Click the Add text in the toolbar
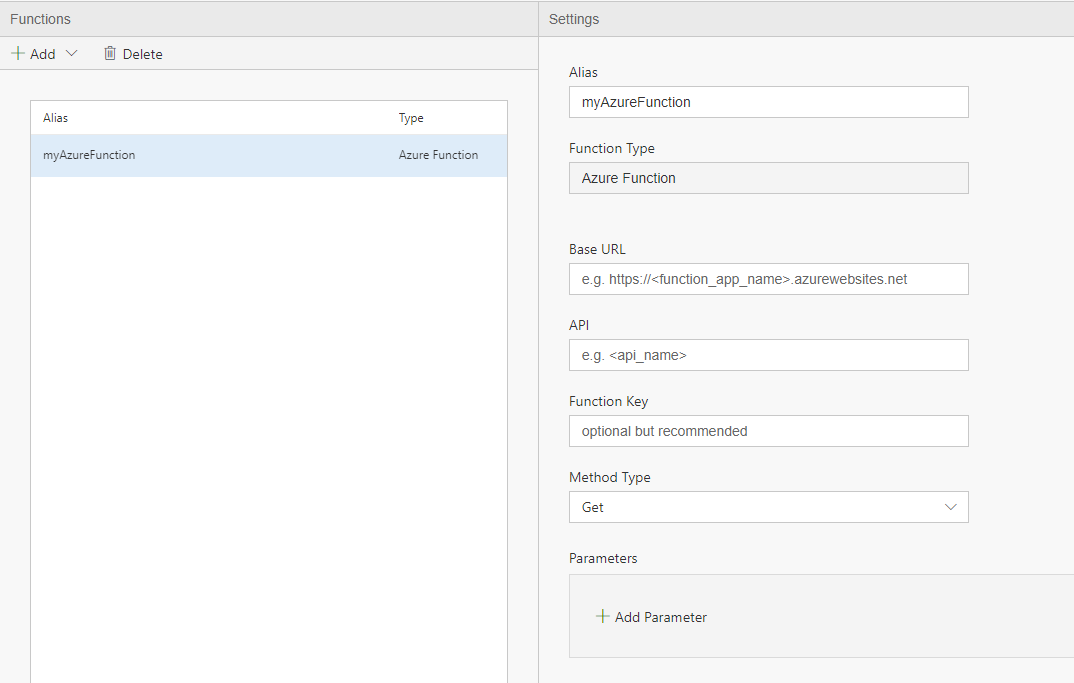Viewport: 1074px width, 683px height. point(43,54)
